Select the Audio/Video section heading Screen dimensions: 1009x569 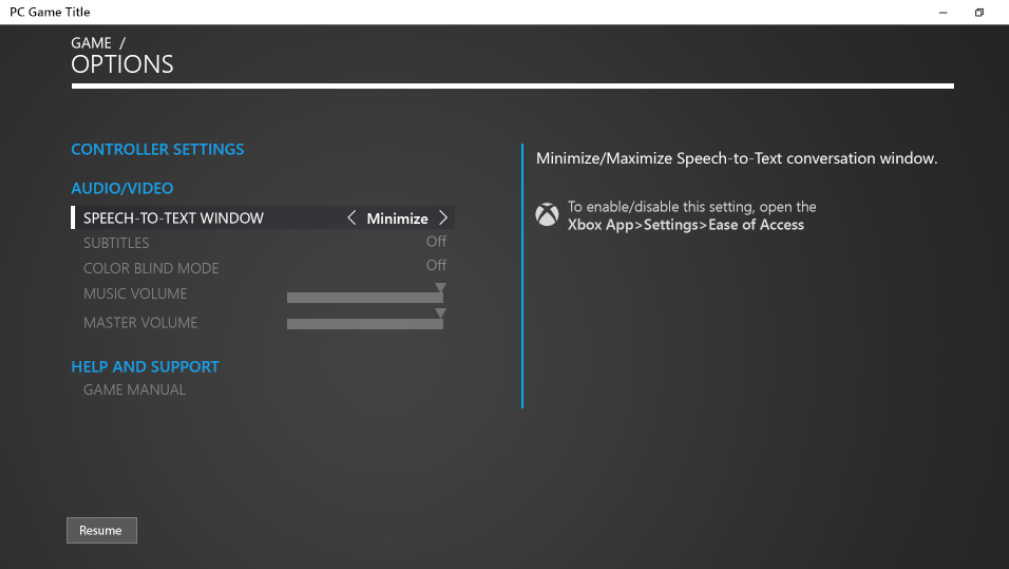pyautogui.click(x=122, y=189)
